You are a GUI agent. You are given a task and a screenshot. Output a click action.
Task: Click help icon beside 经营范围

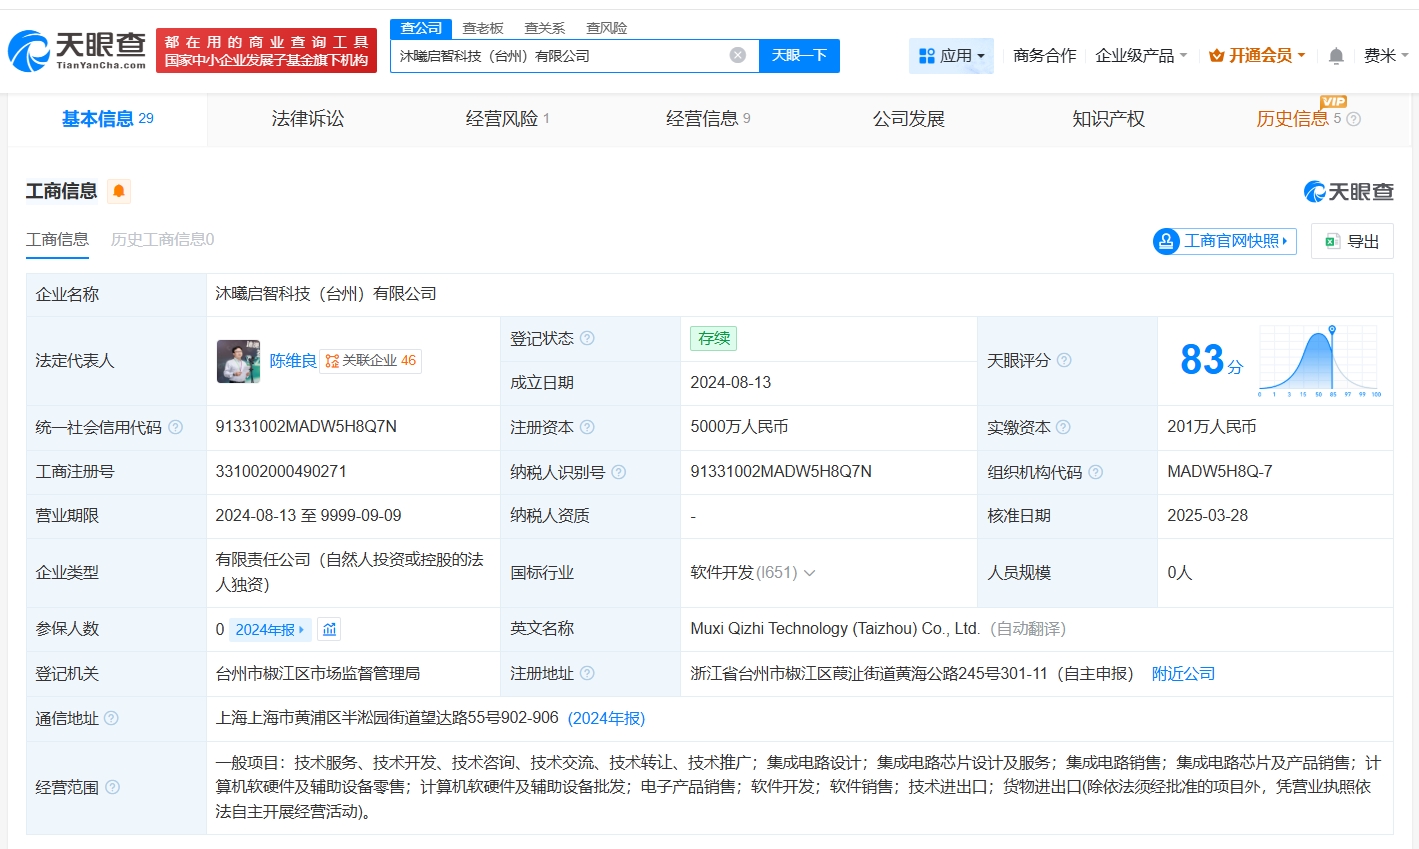tap(113, 787)
